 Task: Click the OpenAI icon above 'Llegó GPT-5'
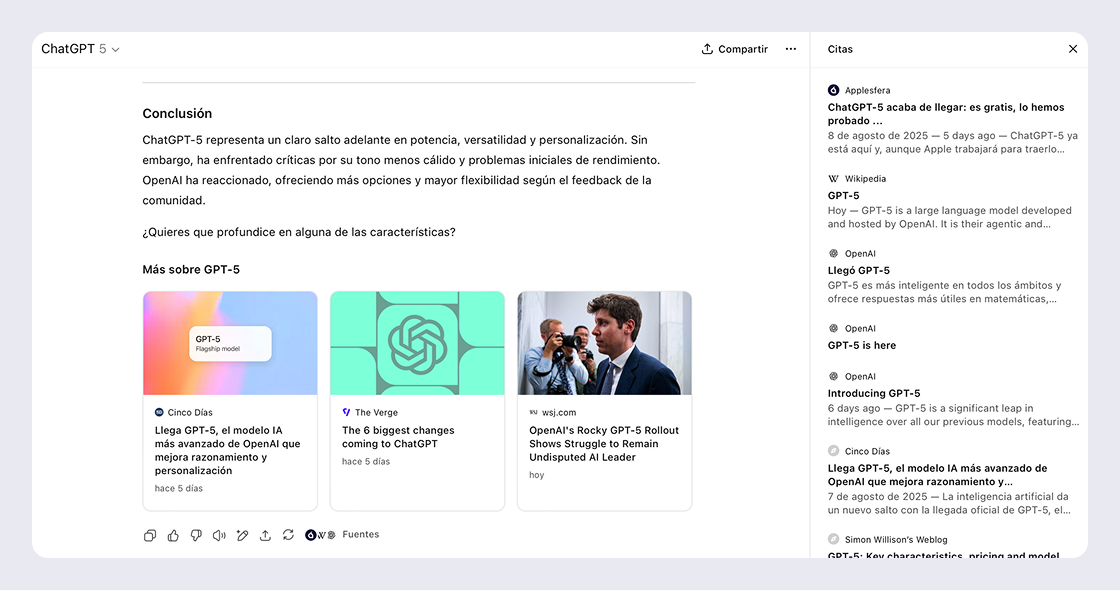coord(834,254)
